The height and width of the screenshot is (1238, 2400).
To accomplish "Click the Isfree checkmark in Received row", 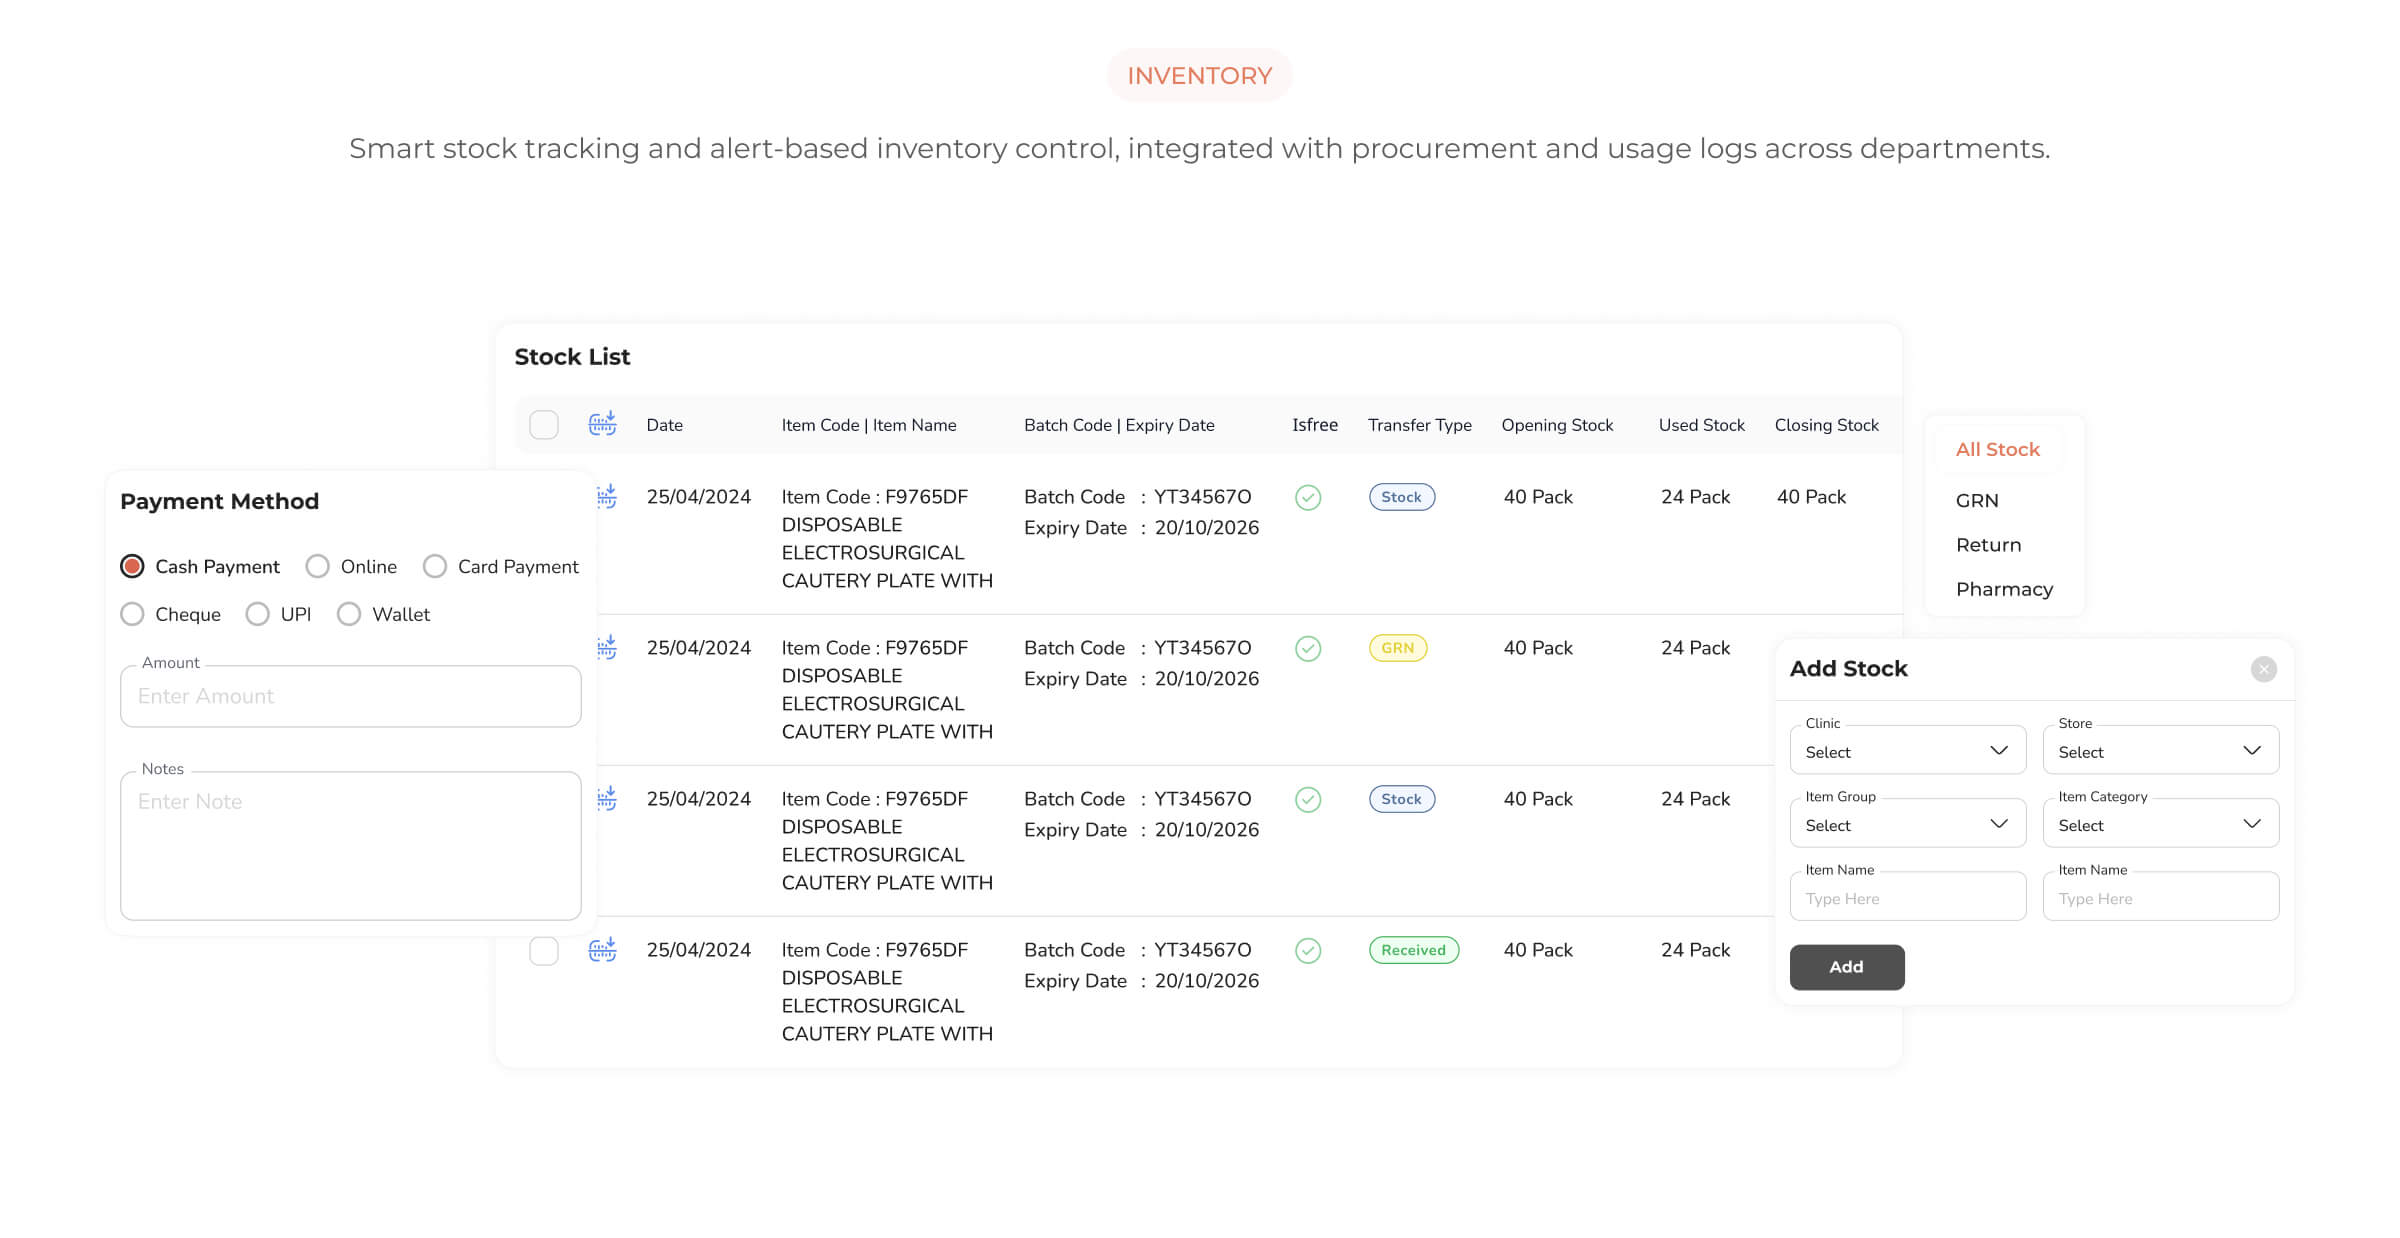I will tap(1308, 950).
